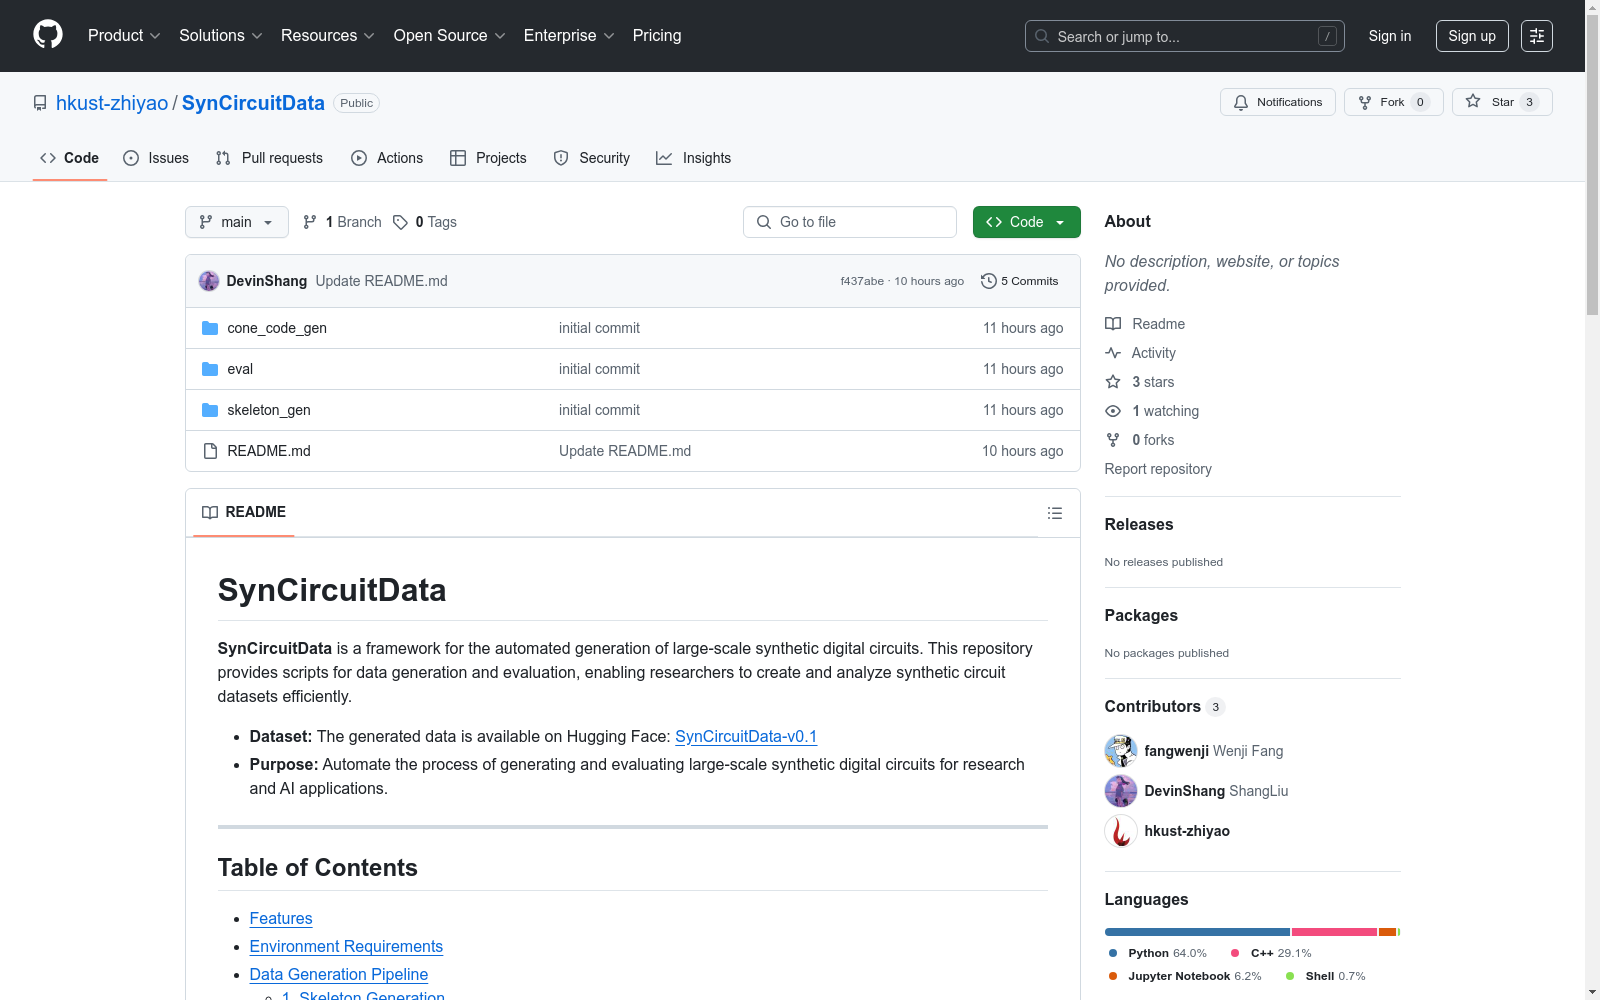Fork the repository
This screenshot has height=1000, width=1600.
point(1394,102)
